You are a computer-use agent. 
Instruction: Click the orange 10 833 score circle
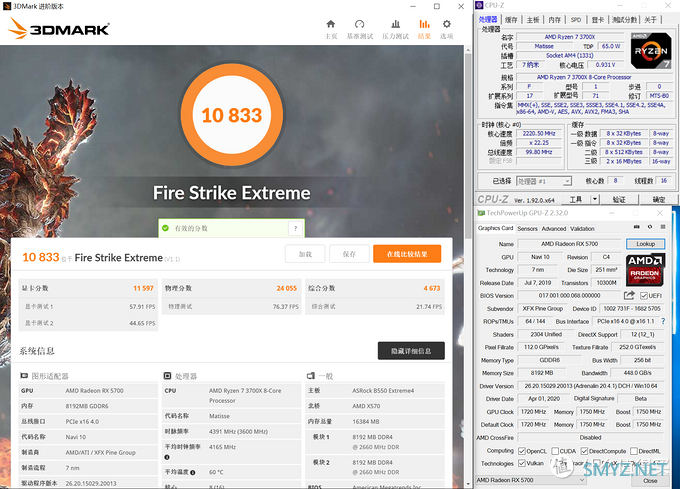pyautogui.click(x=232, y=114)
